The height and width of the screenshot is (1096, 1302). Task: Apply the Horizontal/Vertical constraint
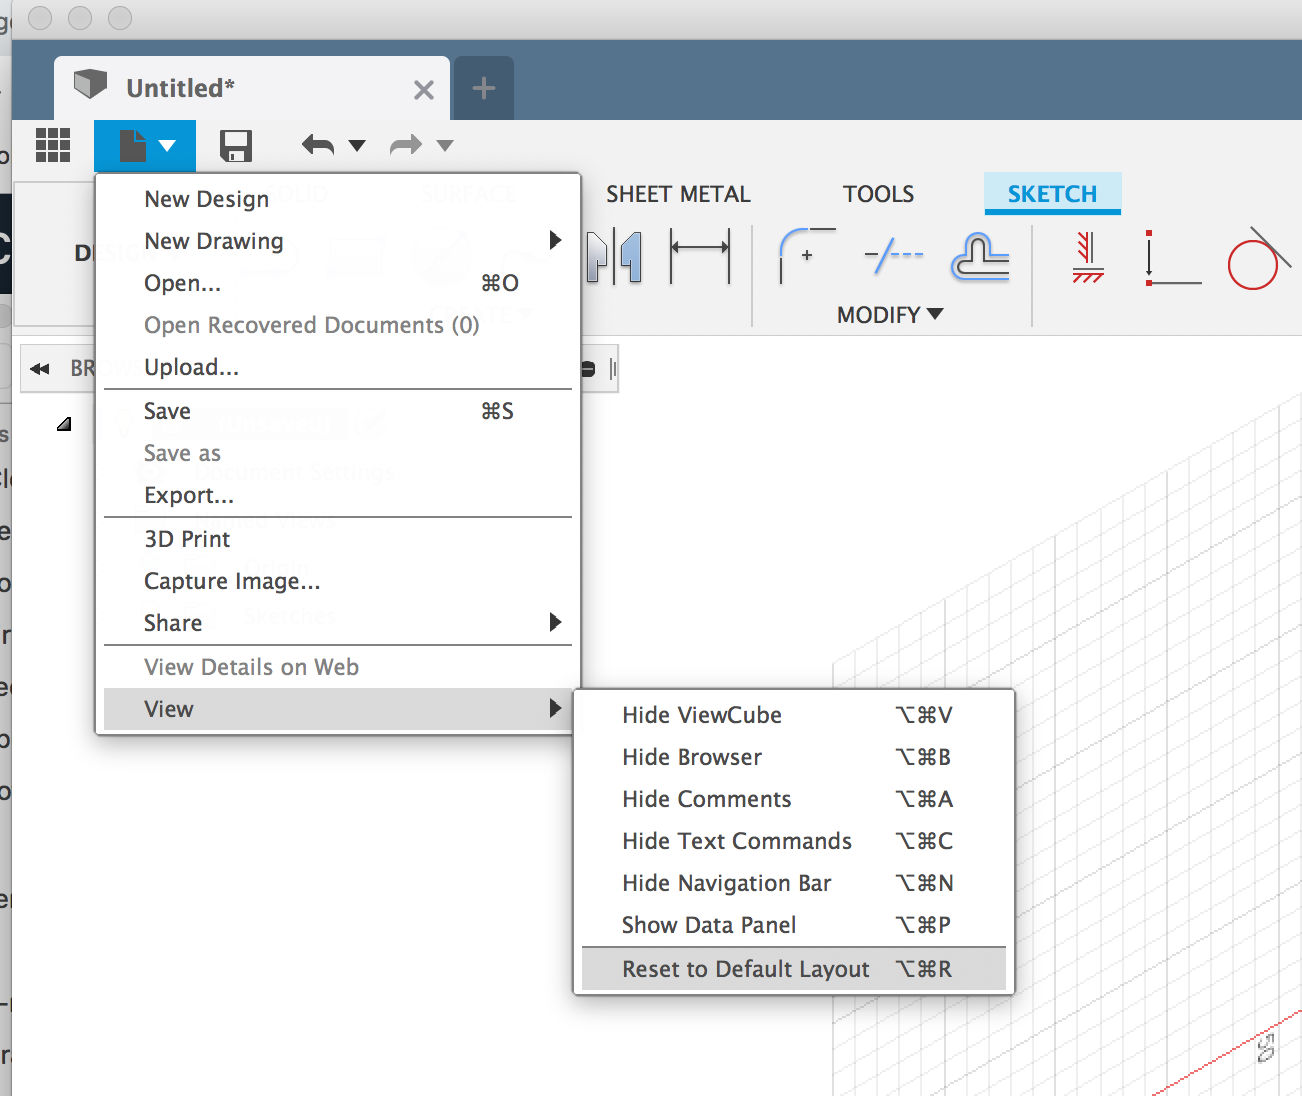click(1088, 256)
